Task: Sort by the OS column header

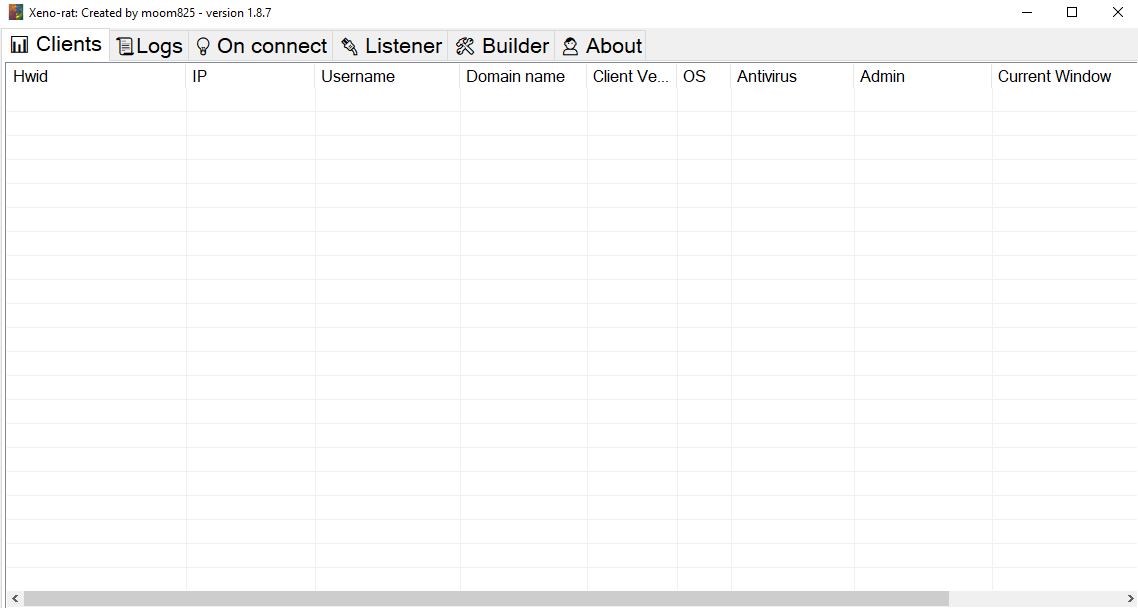Action: pos(704,77)
